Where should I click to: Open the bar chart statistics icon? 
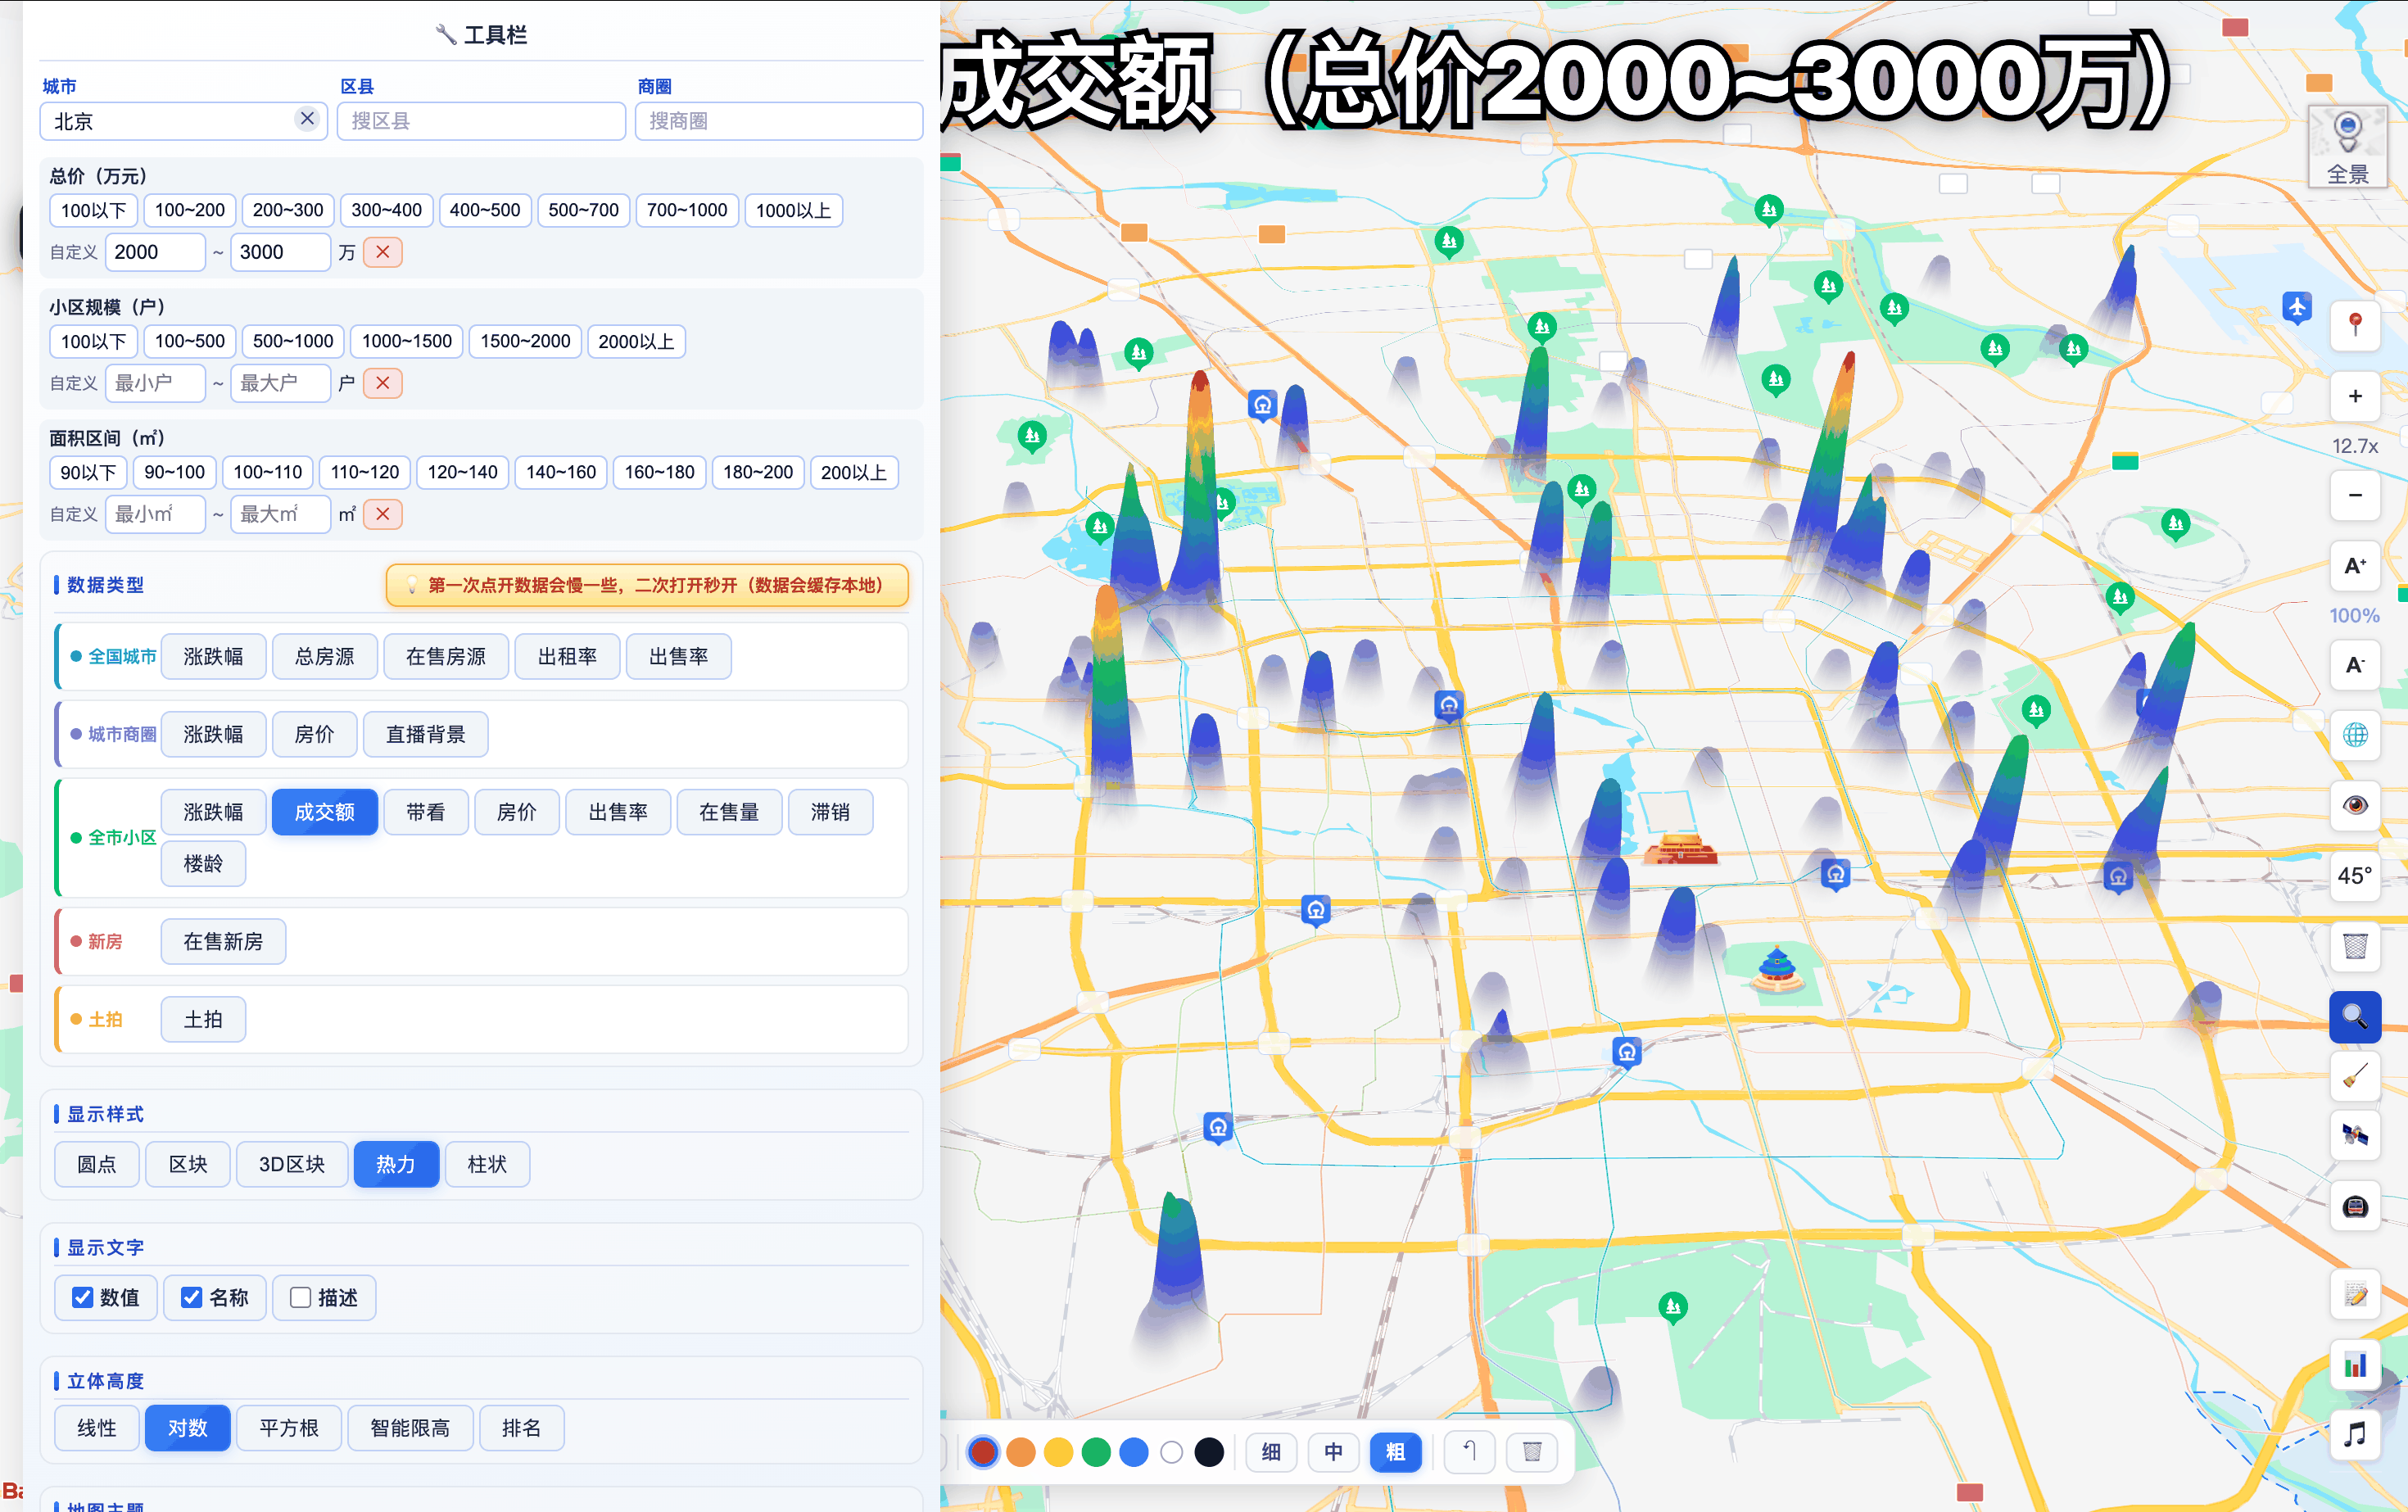2355,1365
